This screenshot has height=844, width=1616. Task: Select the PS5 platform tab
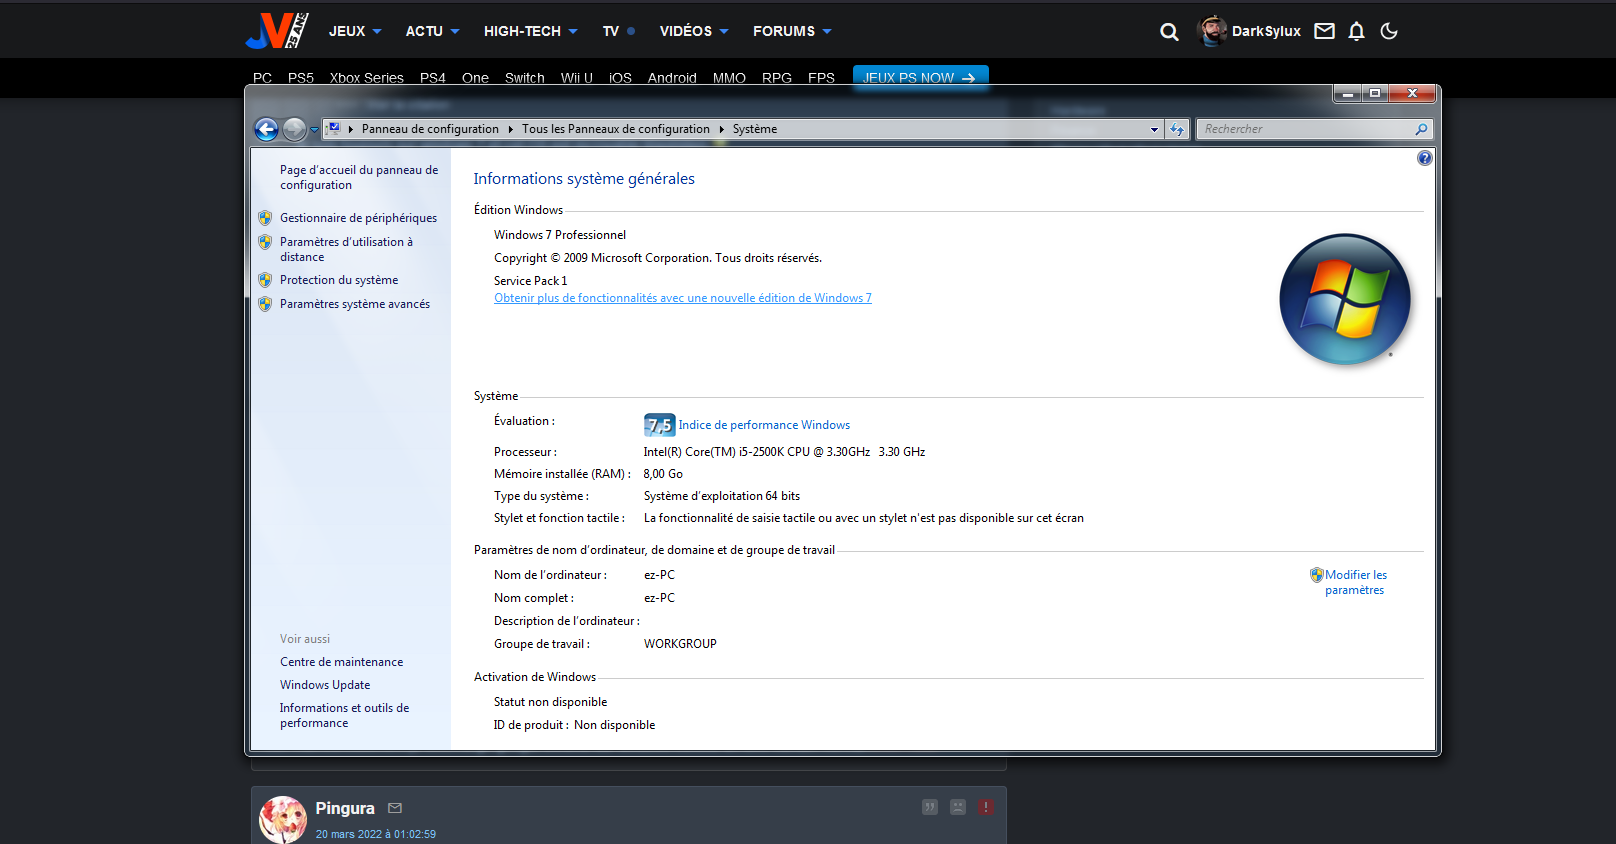301,78
